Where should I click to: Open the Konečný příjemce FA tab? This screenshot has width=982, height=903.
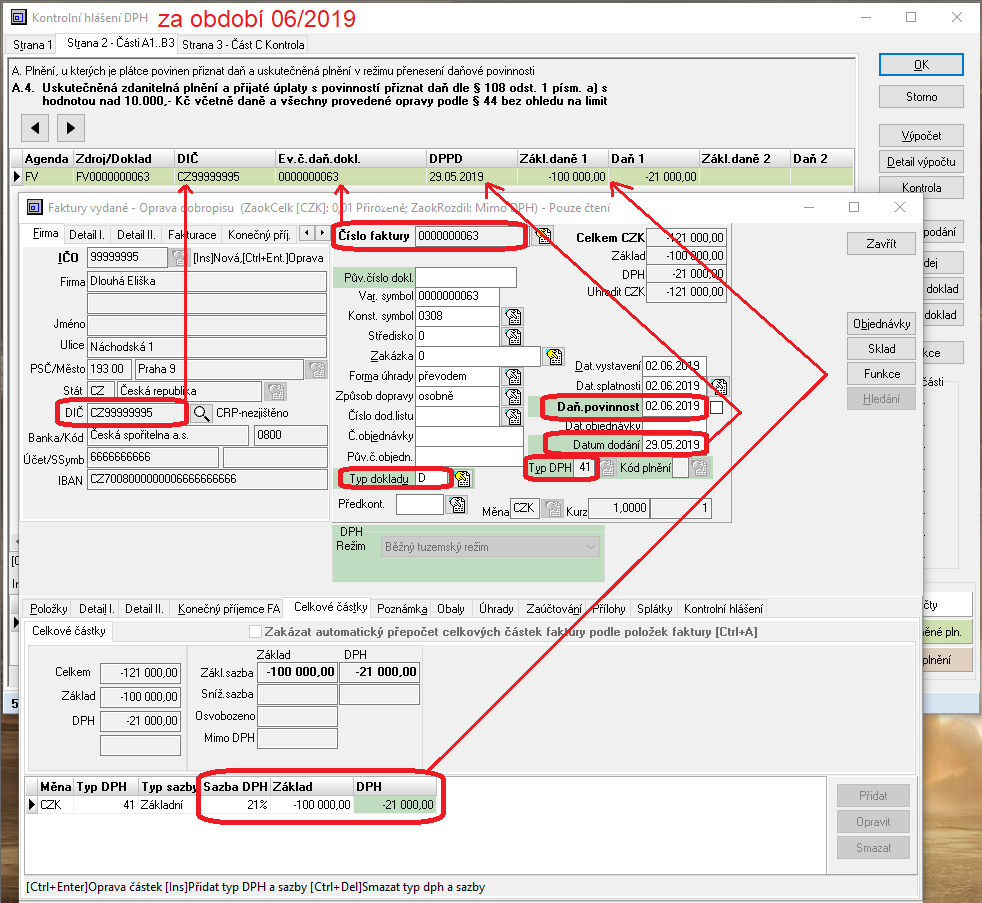coord(229,609)
